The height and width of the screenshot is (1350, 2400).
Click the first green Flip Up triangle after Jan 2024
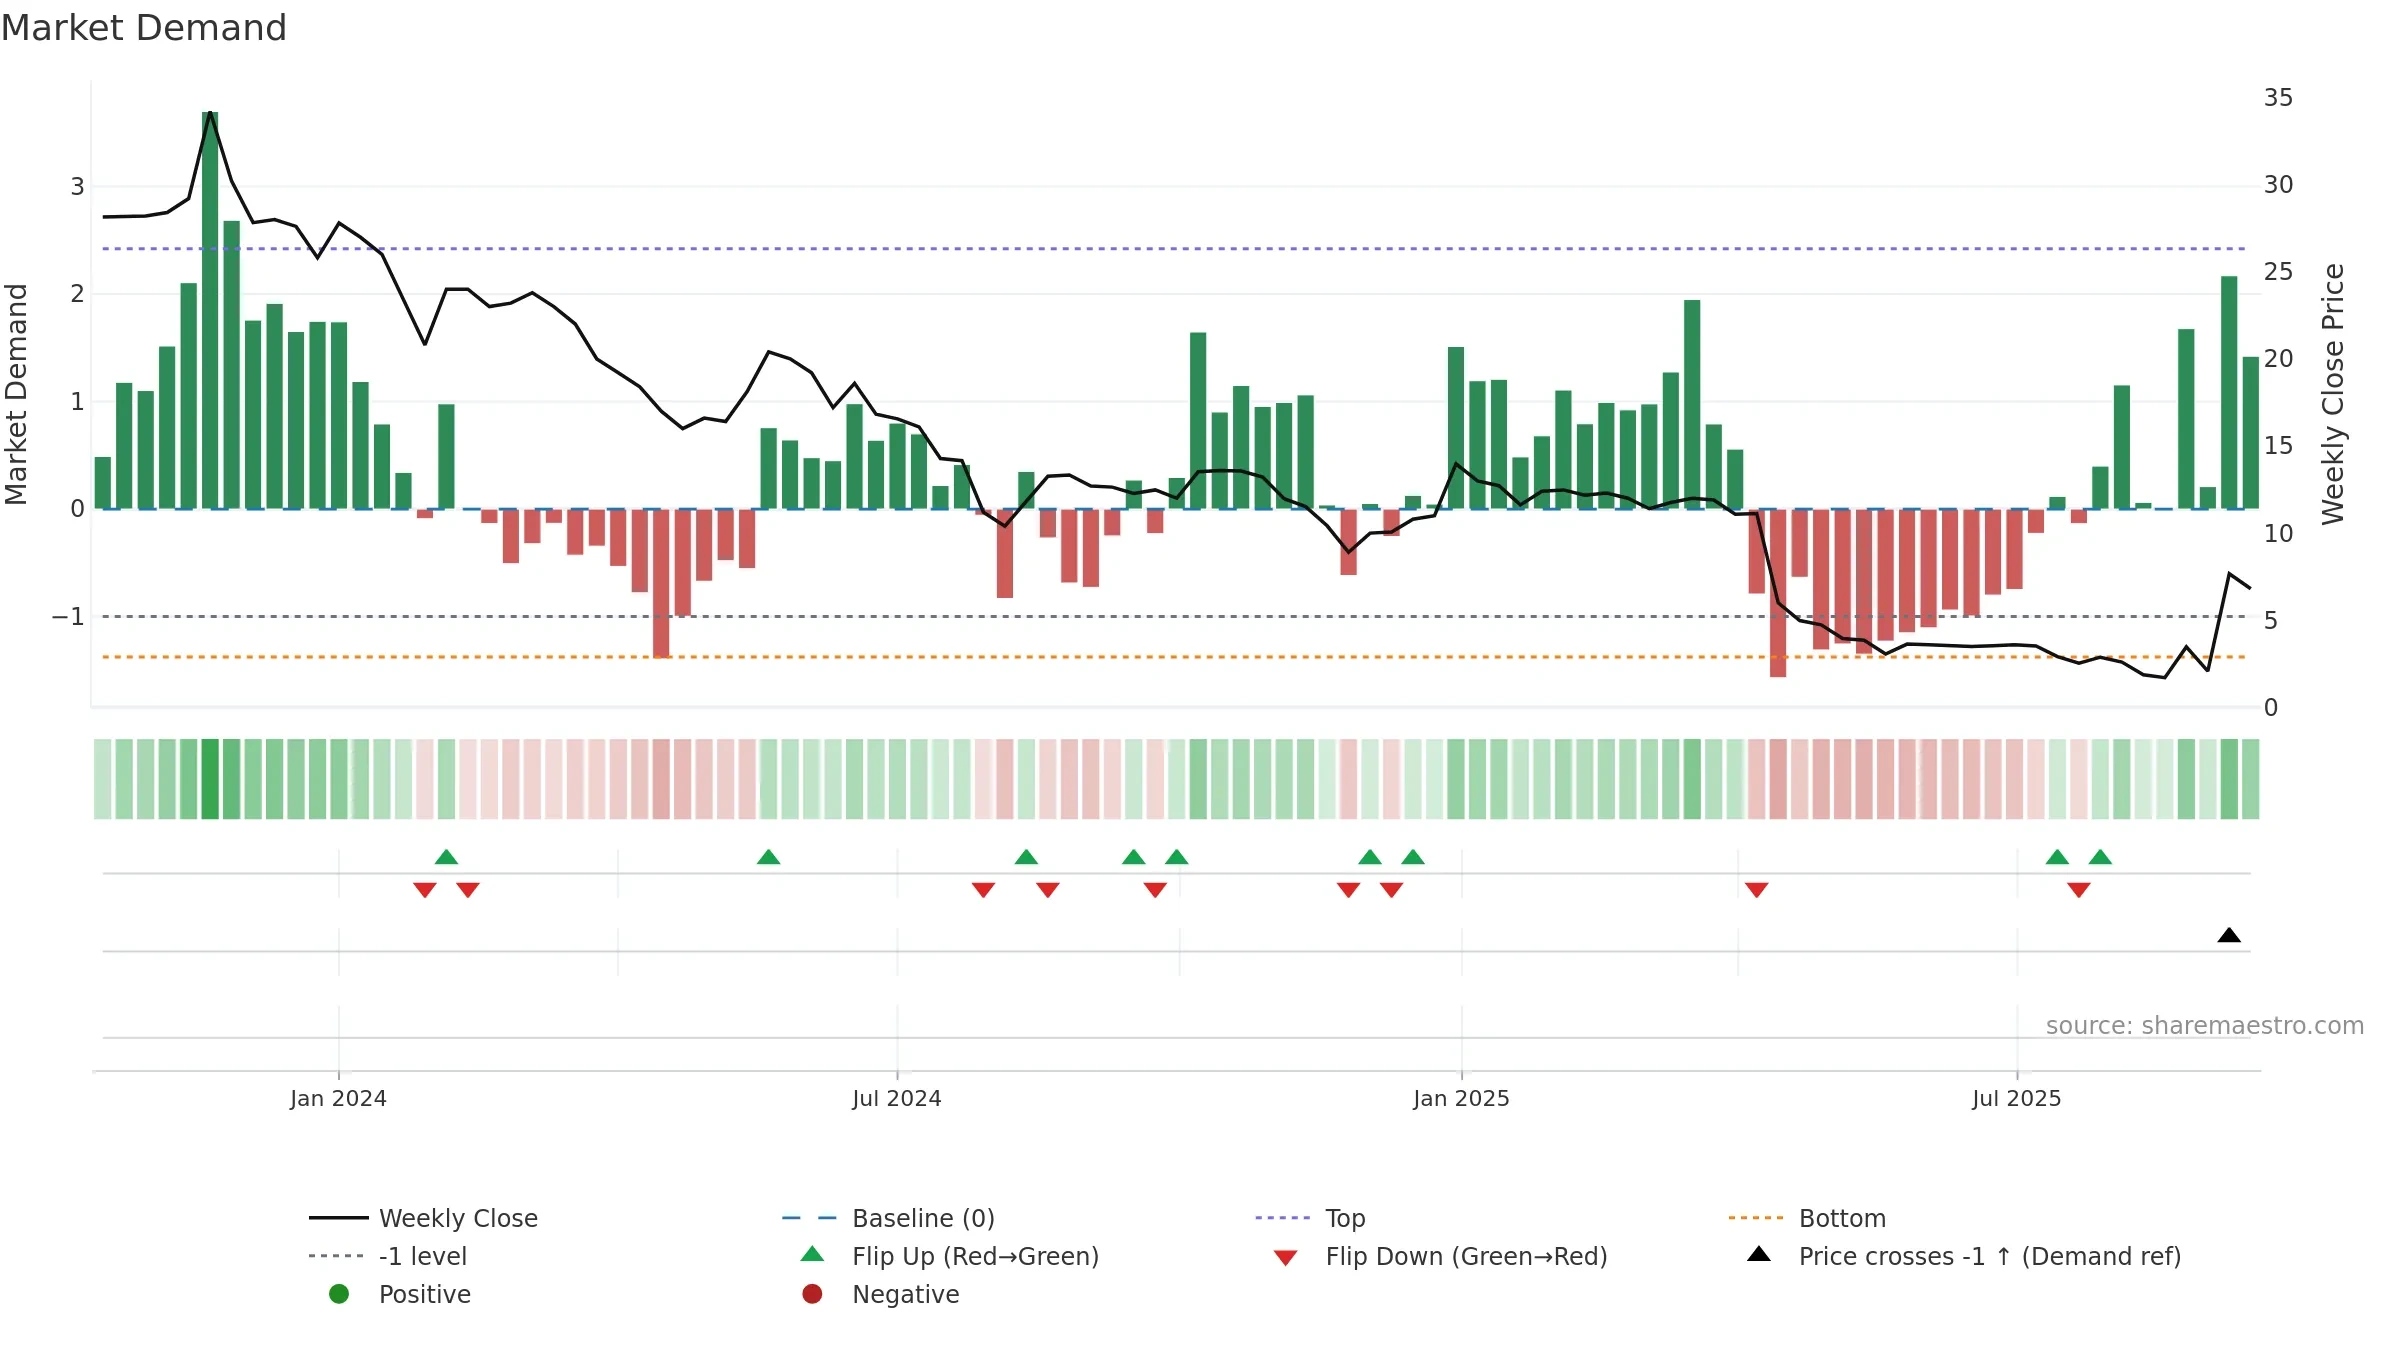(x=446, y=856)
